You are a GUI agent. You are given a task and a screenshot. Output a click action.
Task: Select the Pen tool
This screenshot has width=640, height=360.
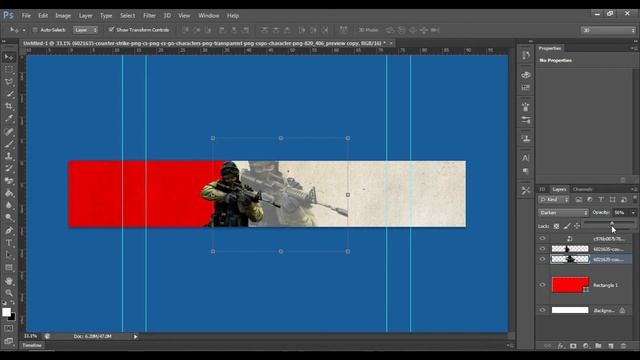click(x=9, y=231)
